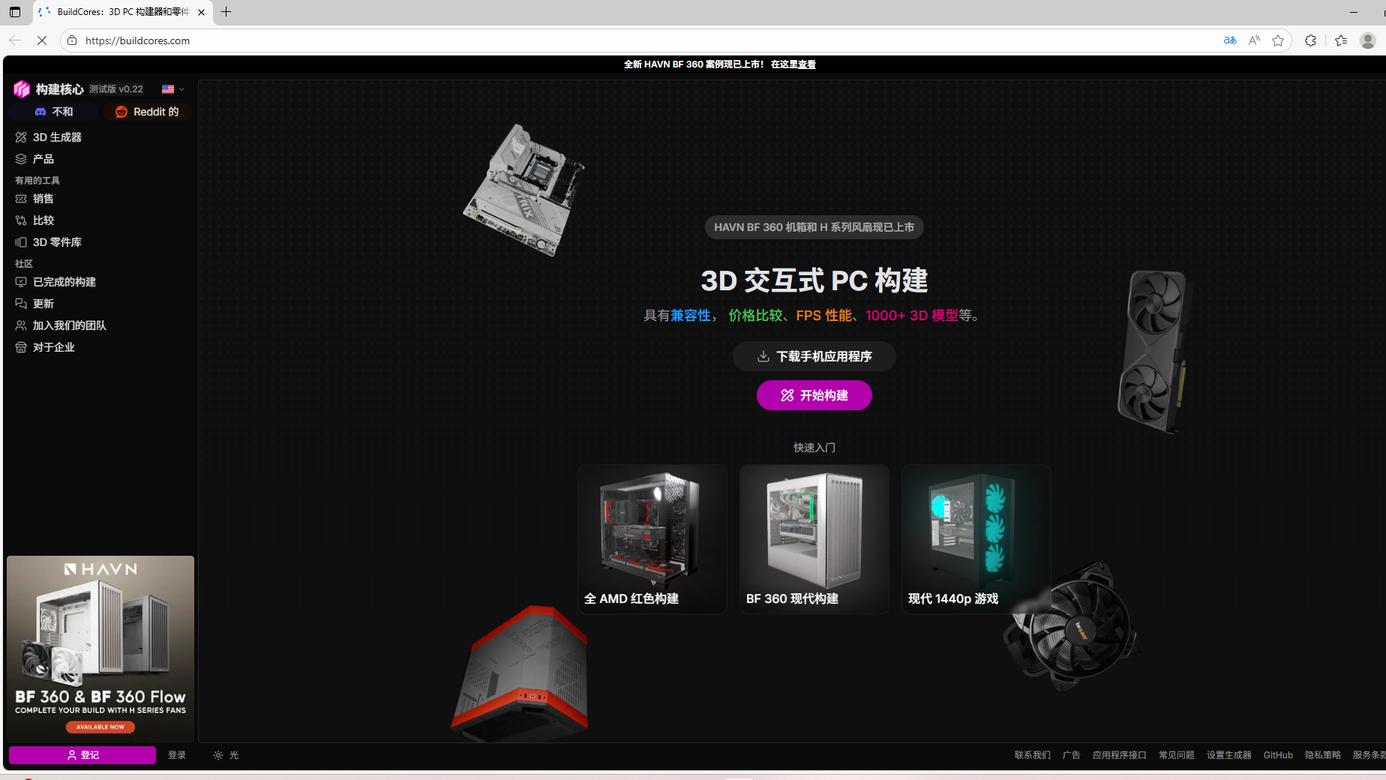Click the address bar URL field
Screen dimensions: 1386x780
[640, 40]
